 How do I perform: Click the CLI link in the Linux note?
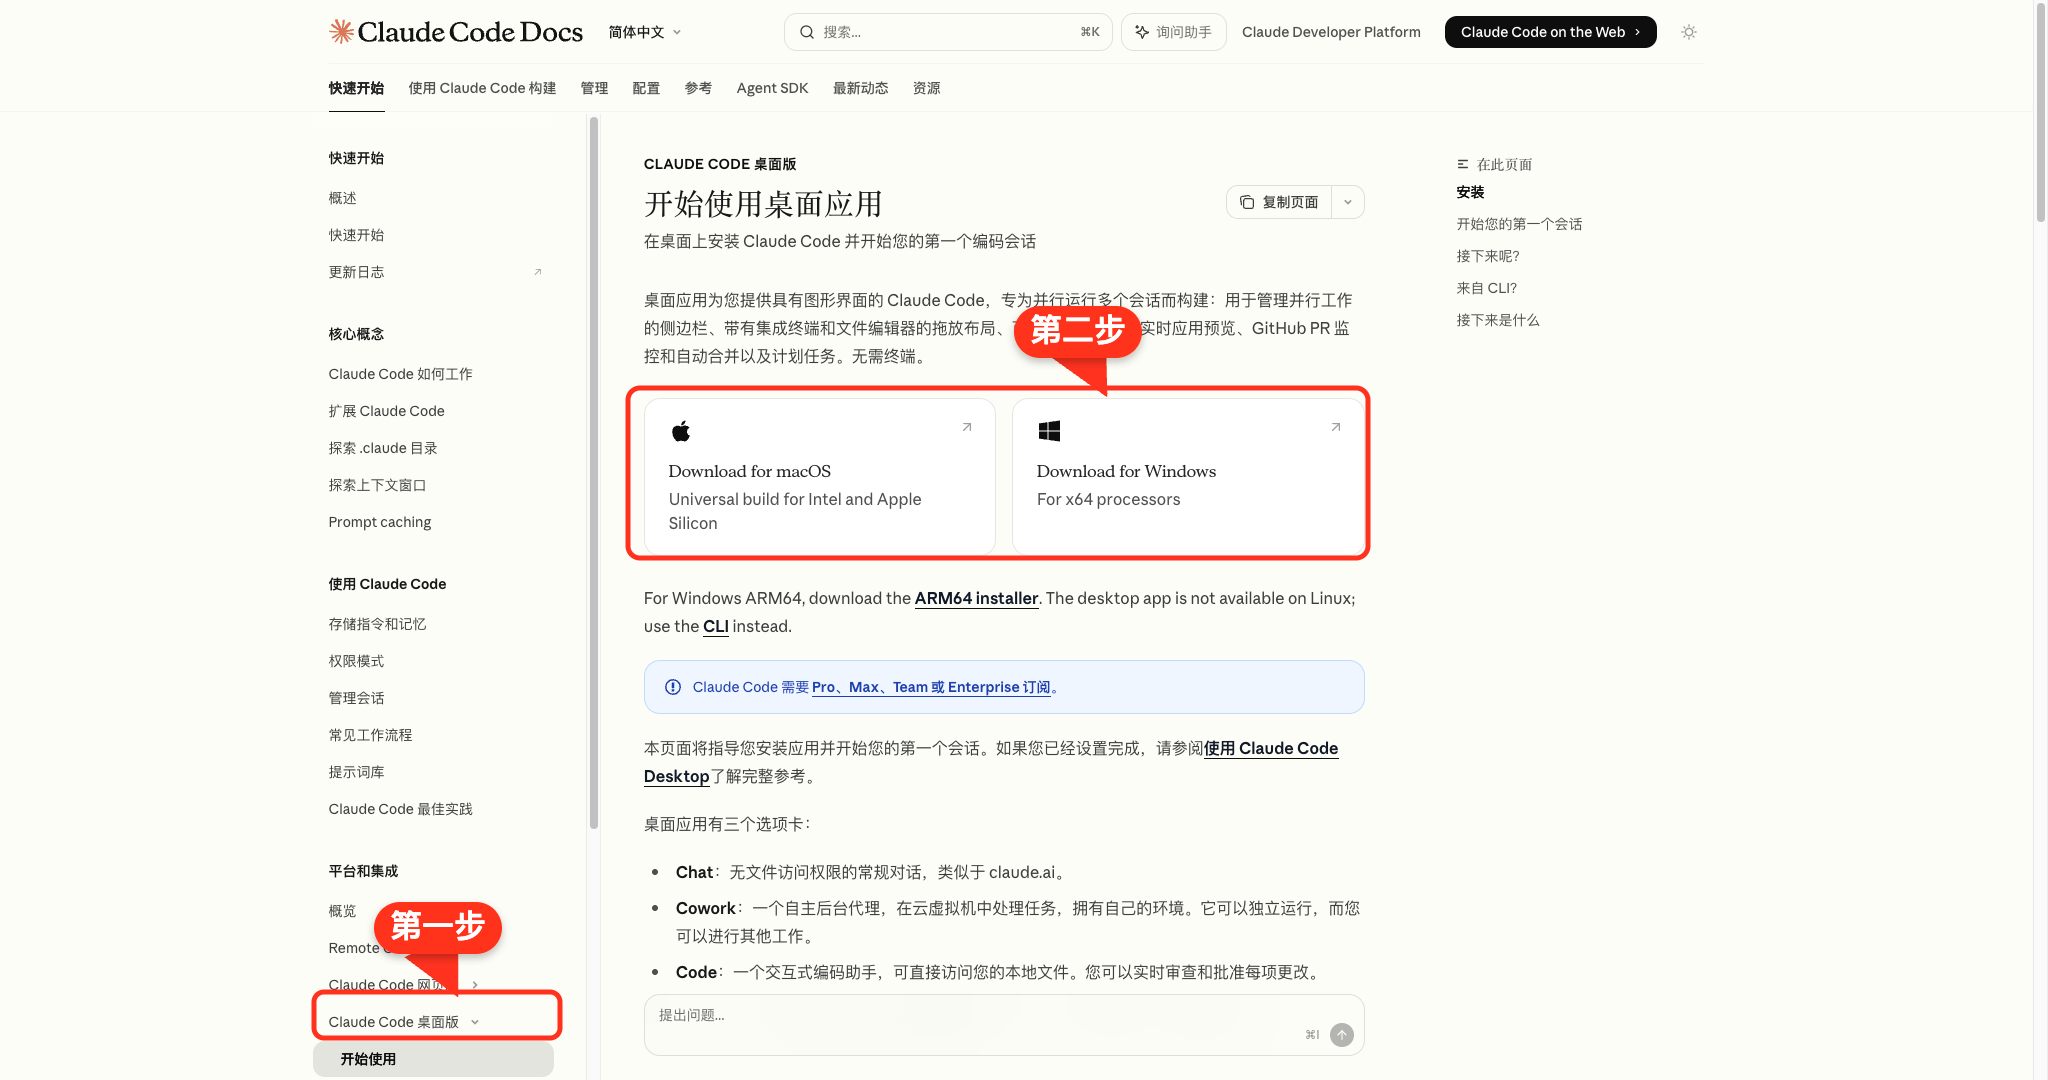pos(715,626)
